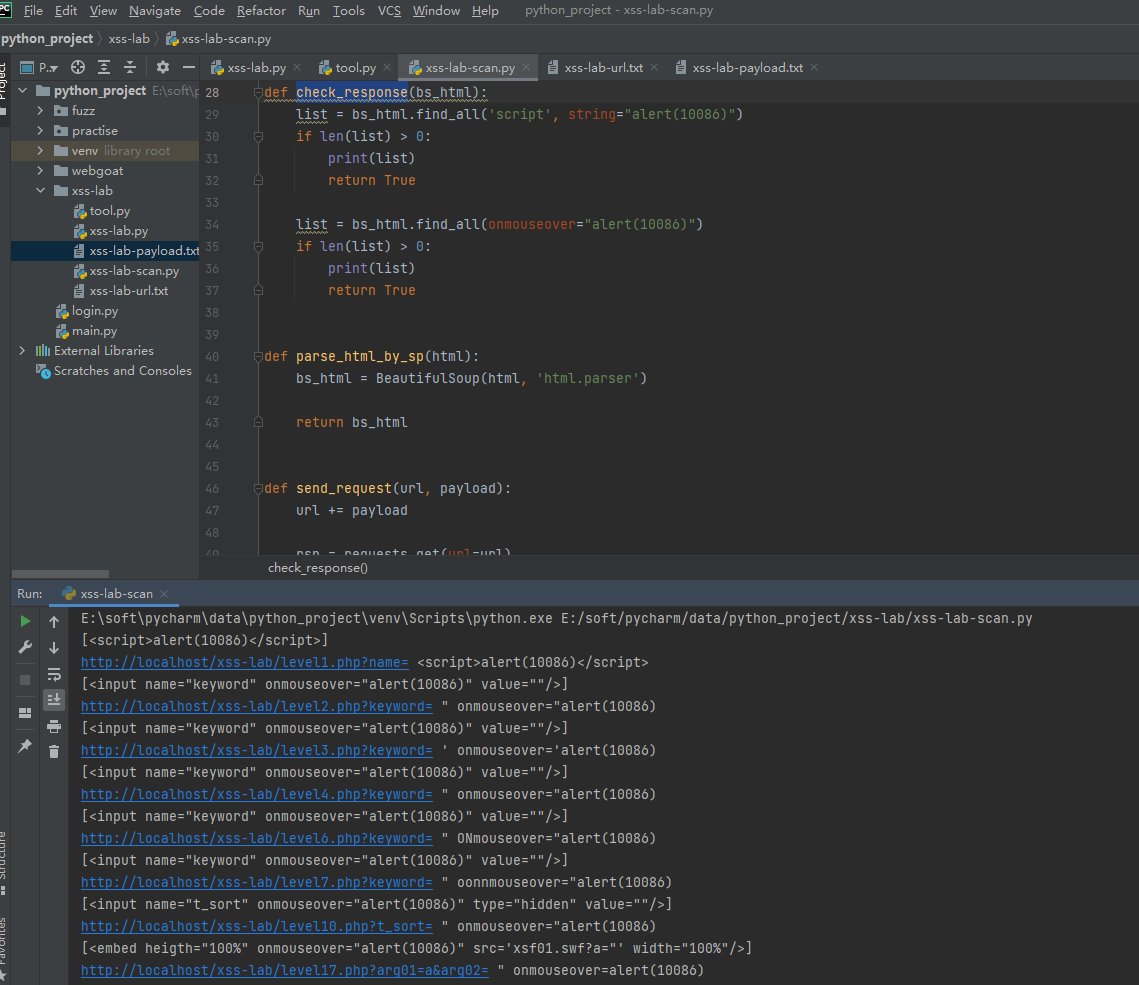Toggle scroll to end in Run console
Screen dimensions: 1139x985
click(54, 700)
